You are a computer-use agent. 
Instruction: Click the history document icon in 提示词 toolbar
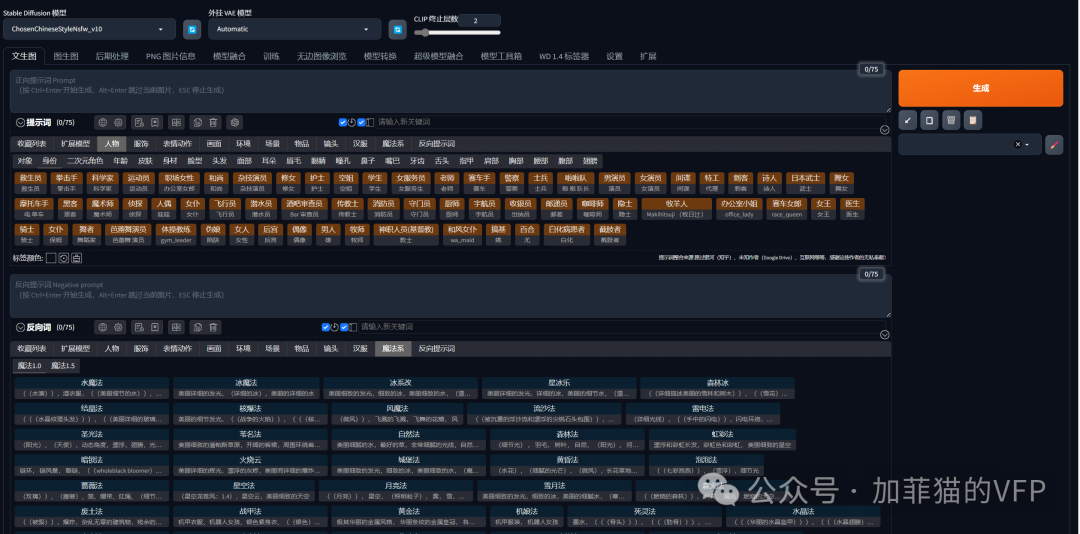(x=139, y=123)
